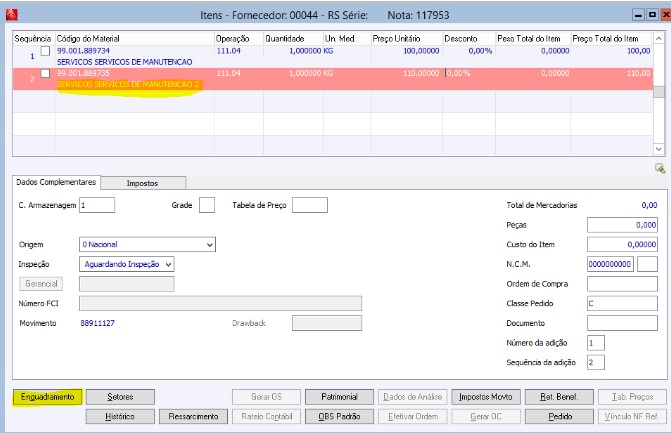Click the Setores button
This screenshot has width=671, height=433.
[120, 397]
